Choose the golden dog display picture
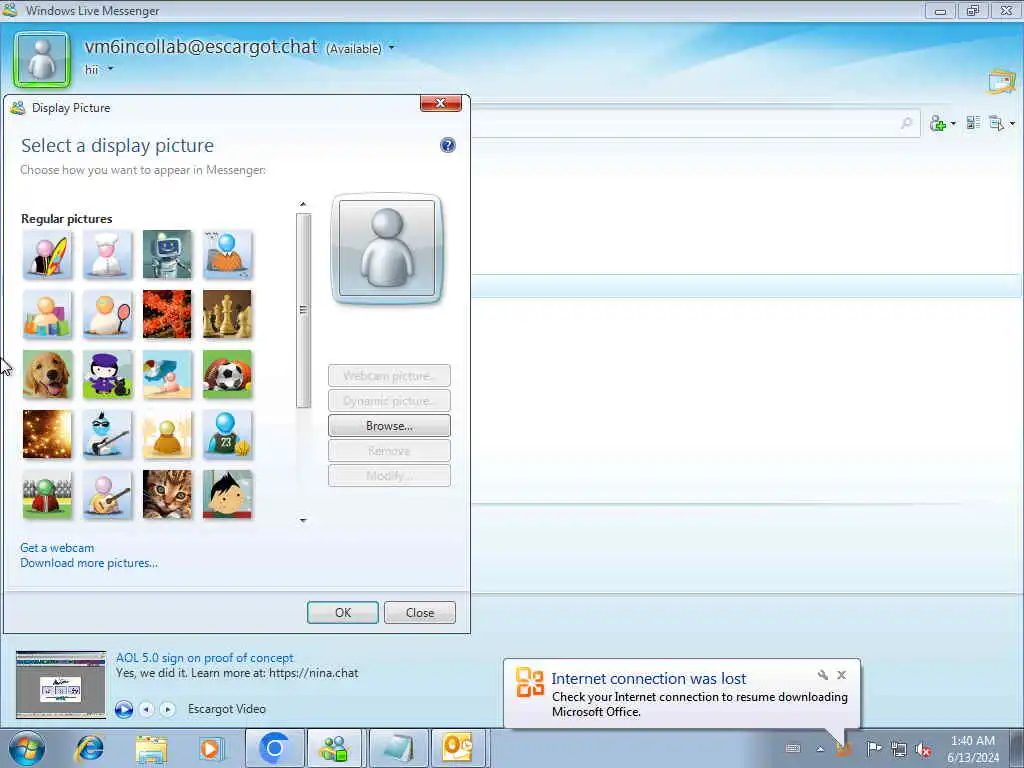Screen dimensions: 1024x768 [47, 375]
